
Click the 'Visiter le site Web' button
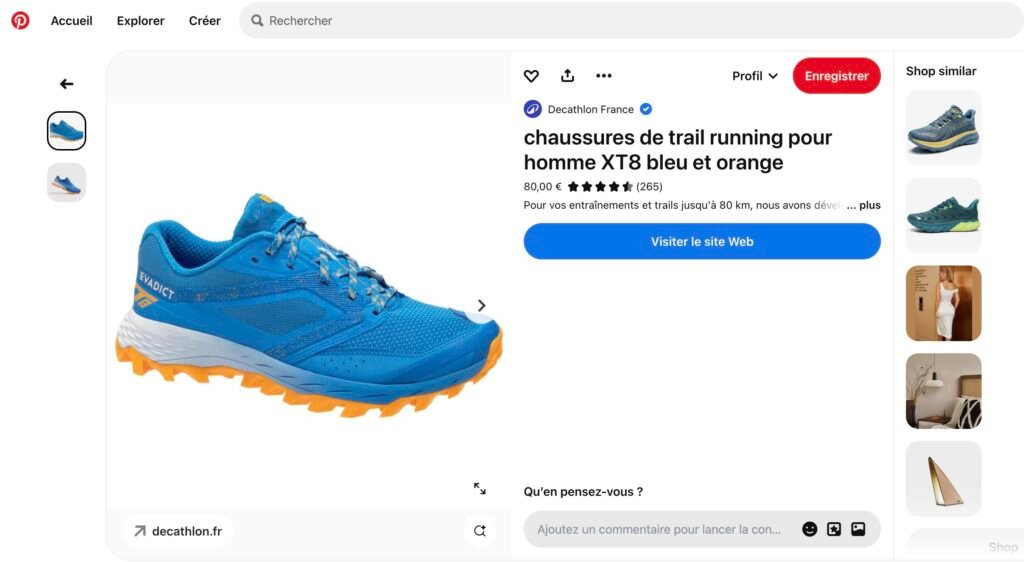click(x=702, y=241)
